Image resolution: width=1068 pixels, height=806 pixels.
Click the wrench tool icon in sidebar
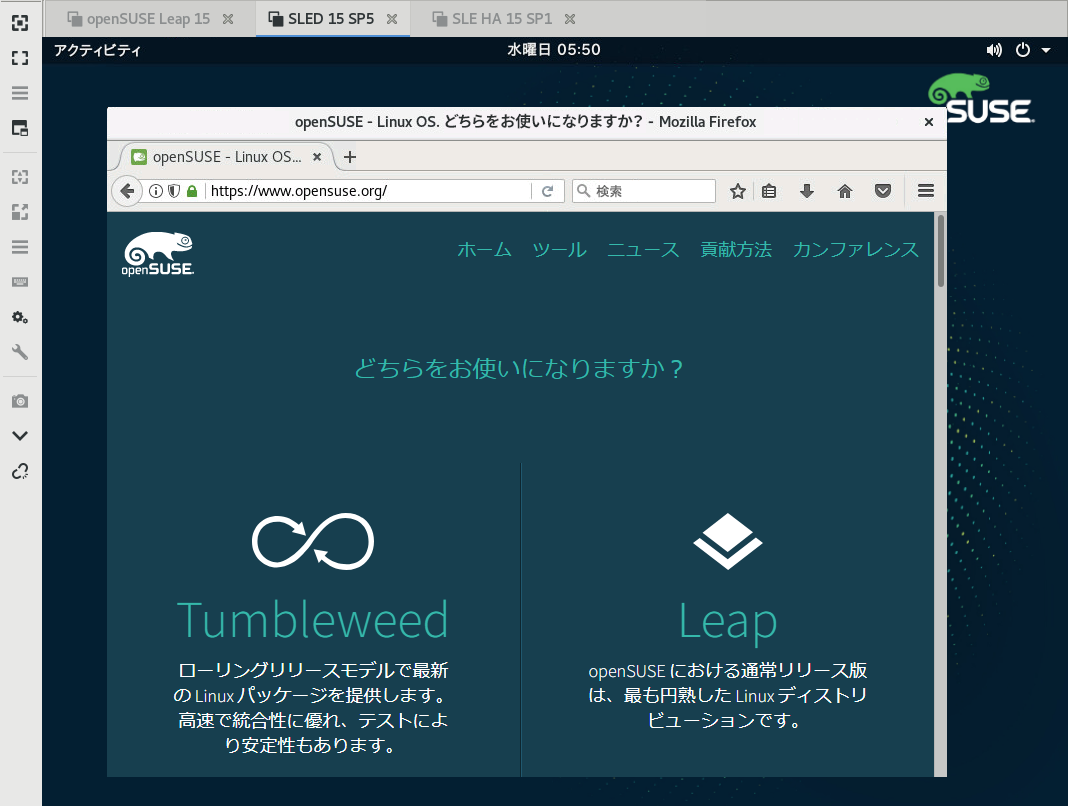pyautogui.click(x=20, y=352)
